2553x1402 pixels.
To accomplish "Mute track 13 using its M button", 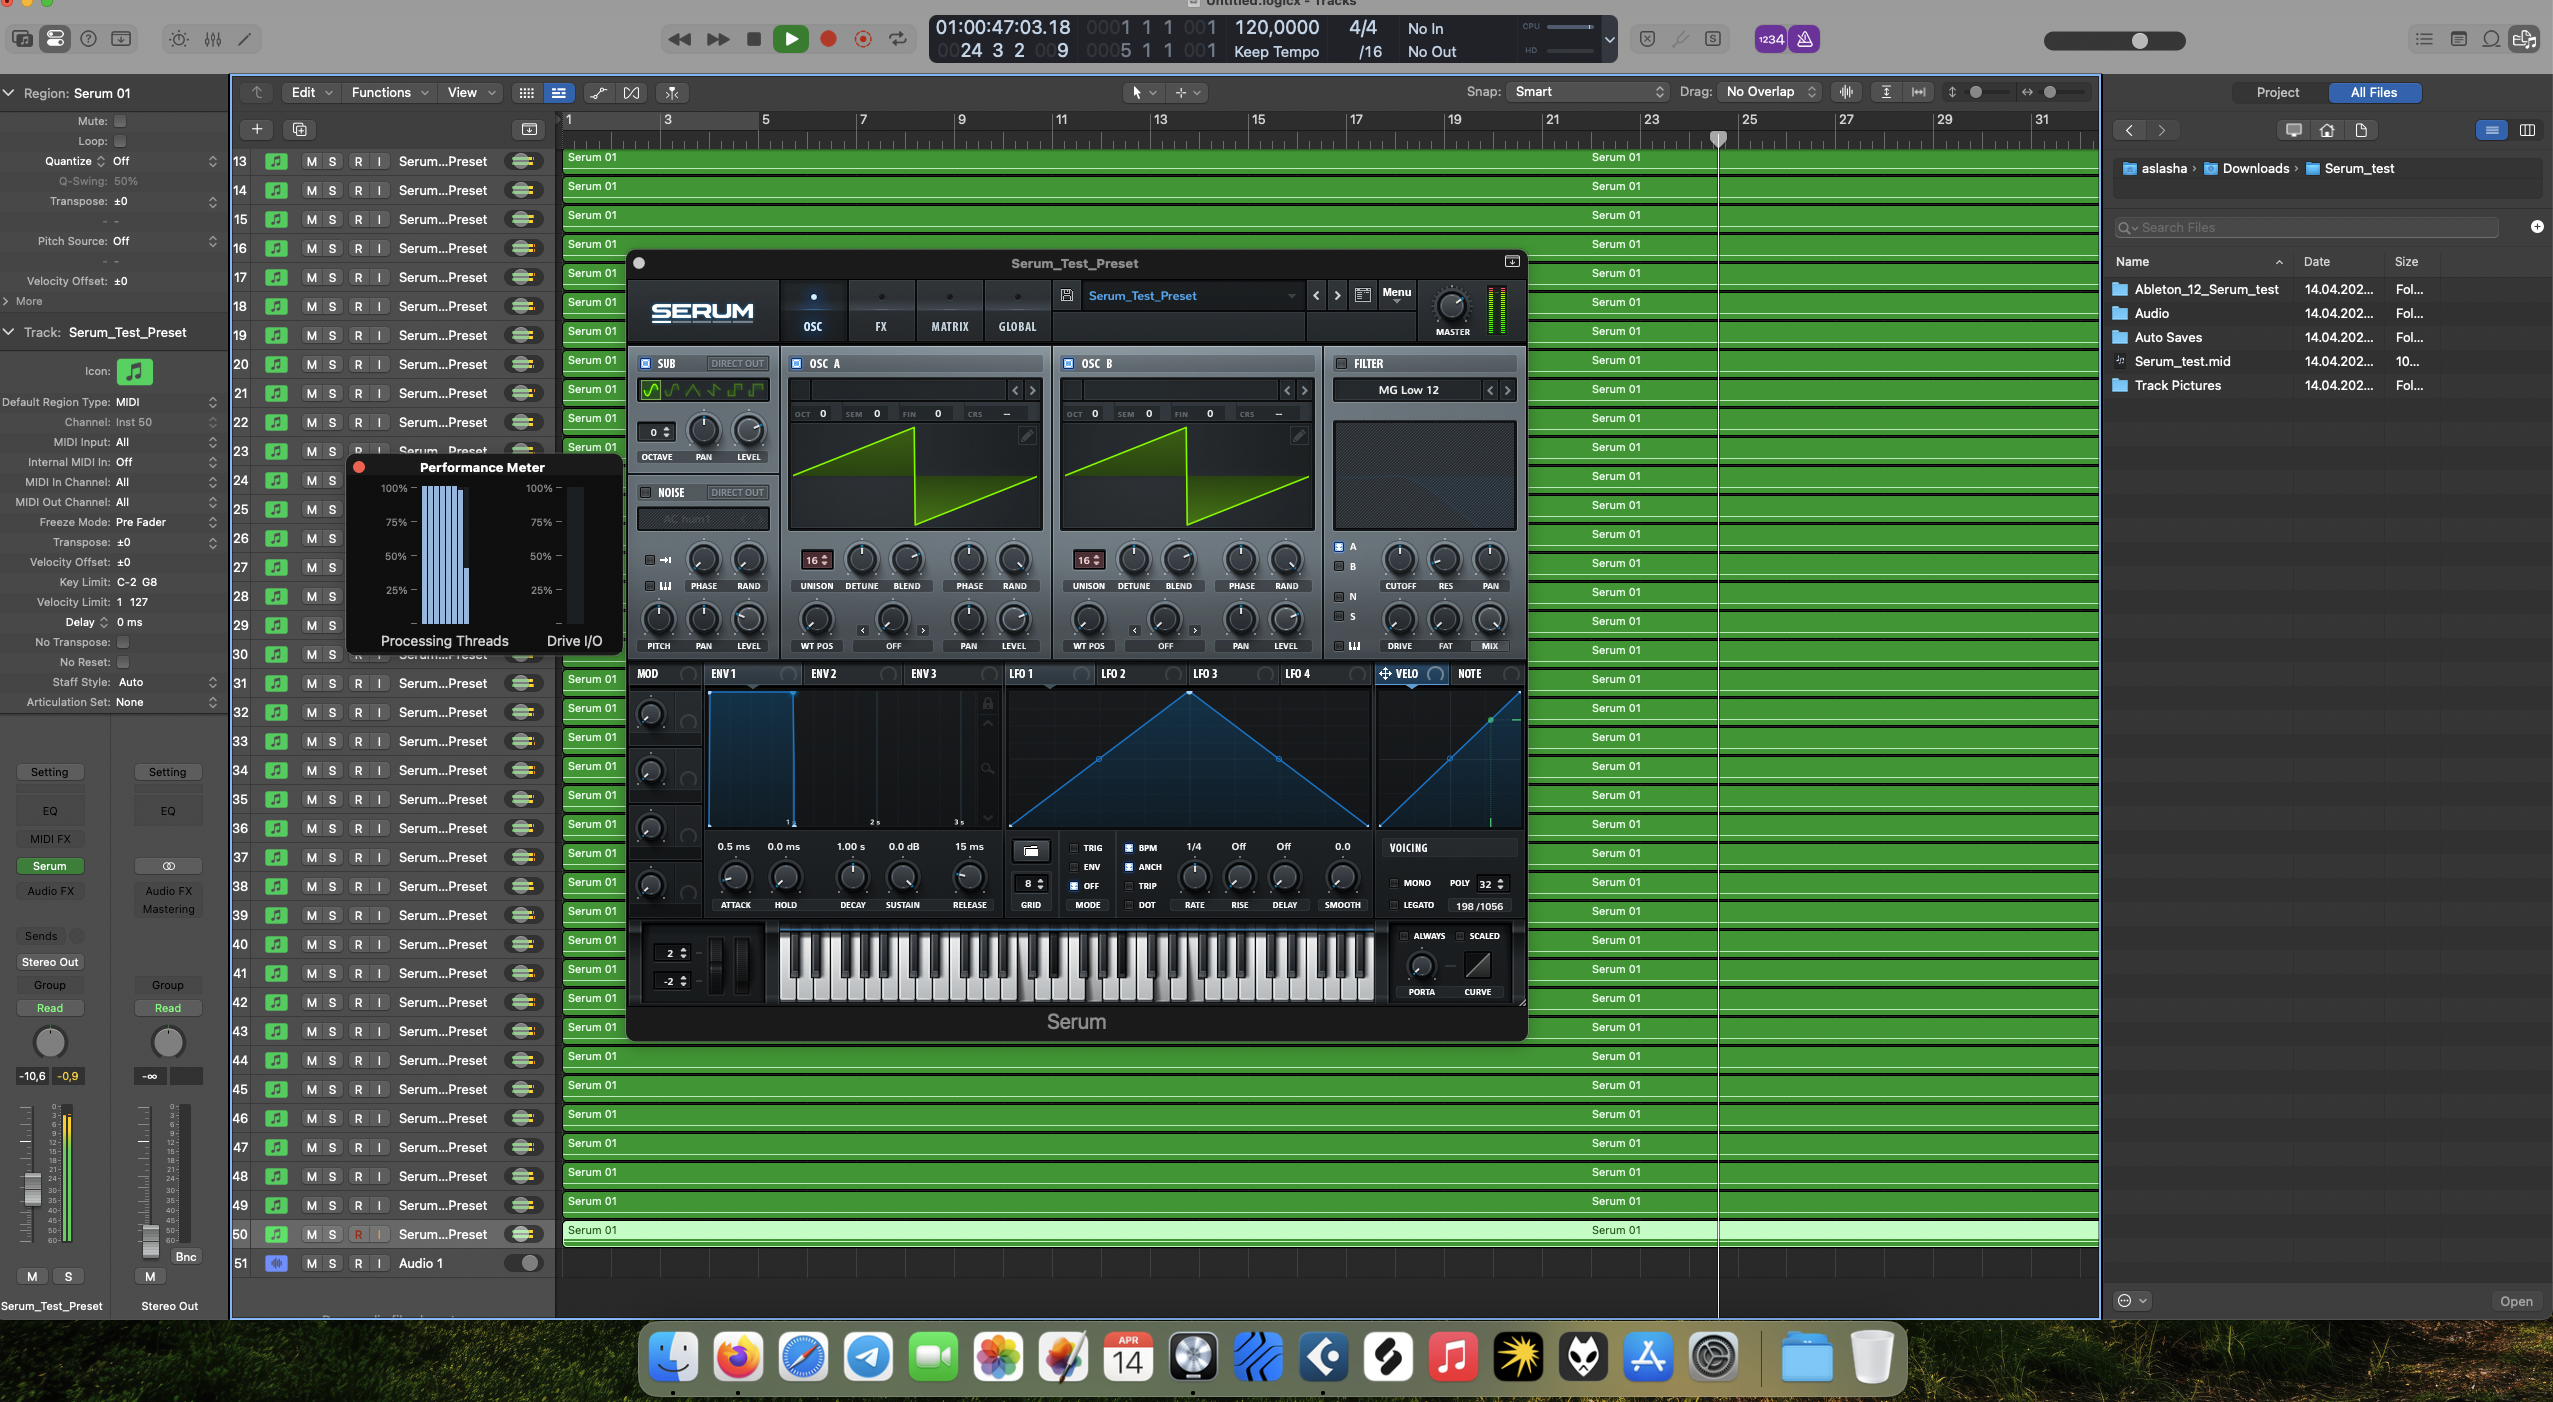I will [x=311, y=161].
